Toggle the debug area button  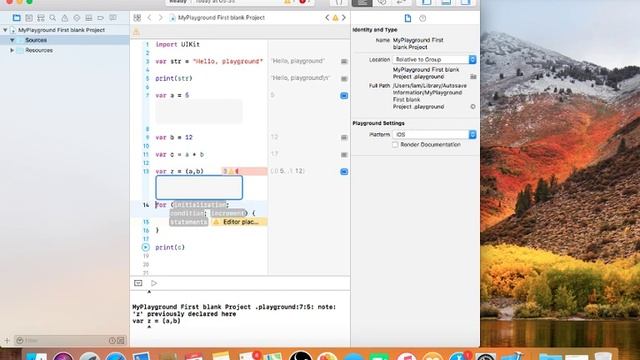click(x=446, y=2)
